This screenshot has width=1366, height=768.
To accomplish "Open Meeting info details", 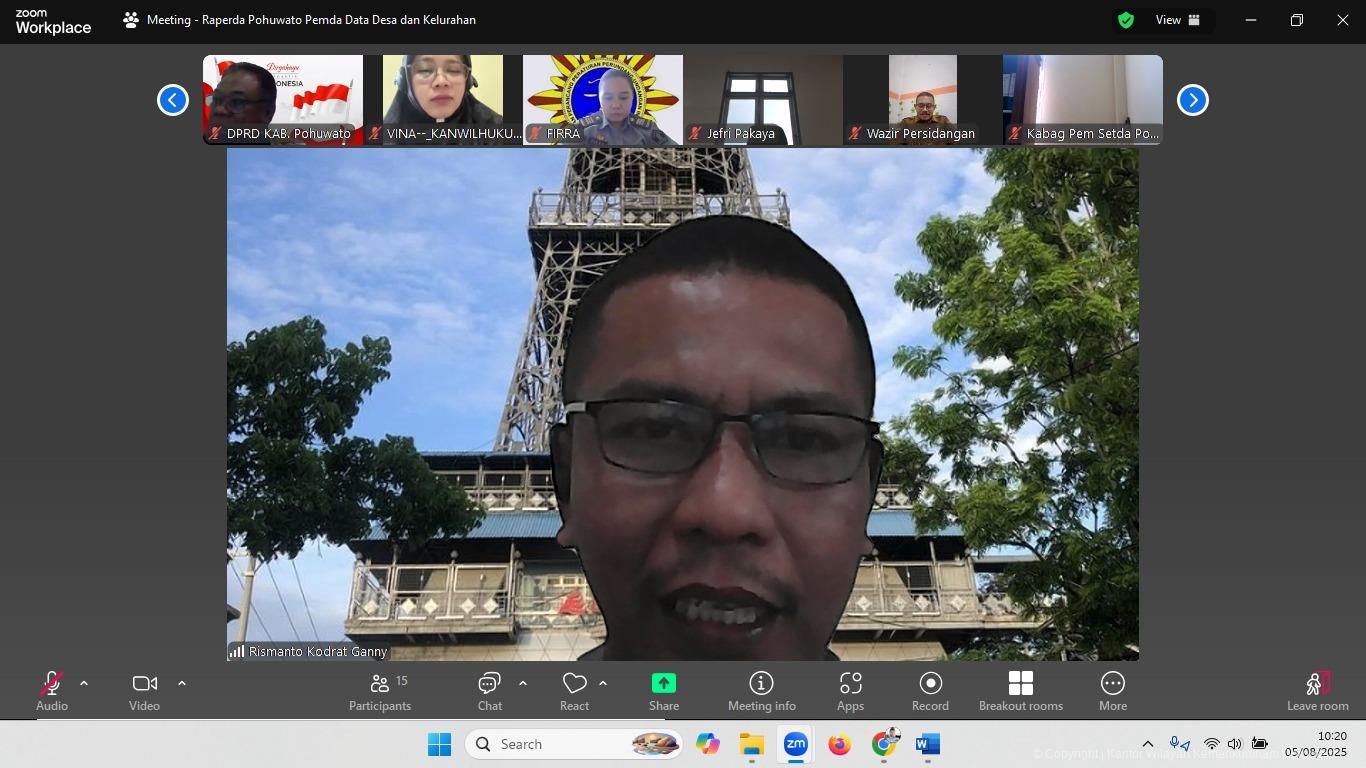I will (761, 691).
